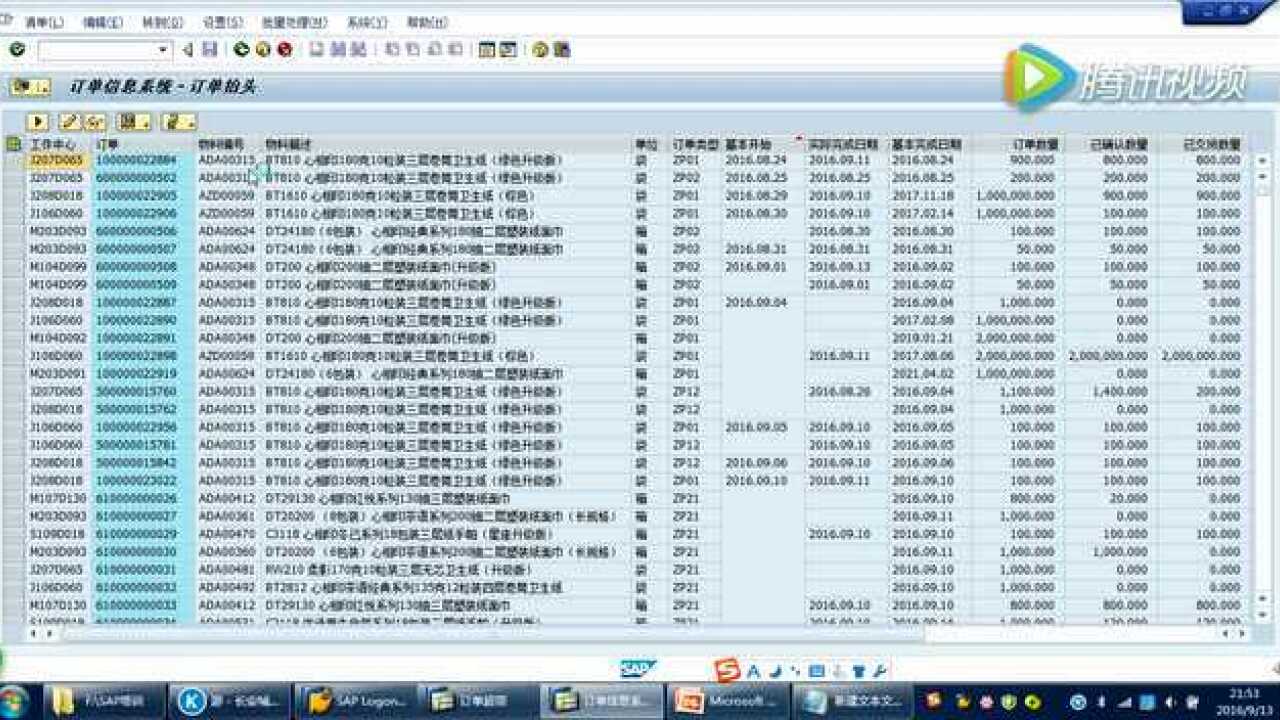Open last application toolbar dropdown button
Viewport: 1280px width, 720px height.
[x=178, y=122]
